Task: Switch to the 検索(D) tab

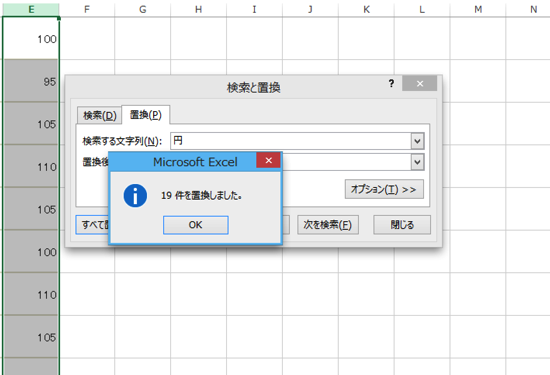Action: 99,115
